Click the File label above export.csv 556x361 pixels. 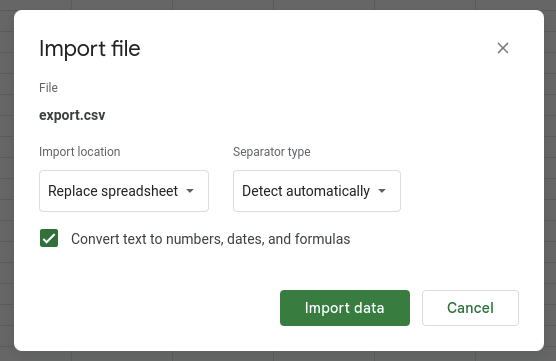pos(48,88)
